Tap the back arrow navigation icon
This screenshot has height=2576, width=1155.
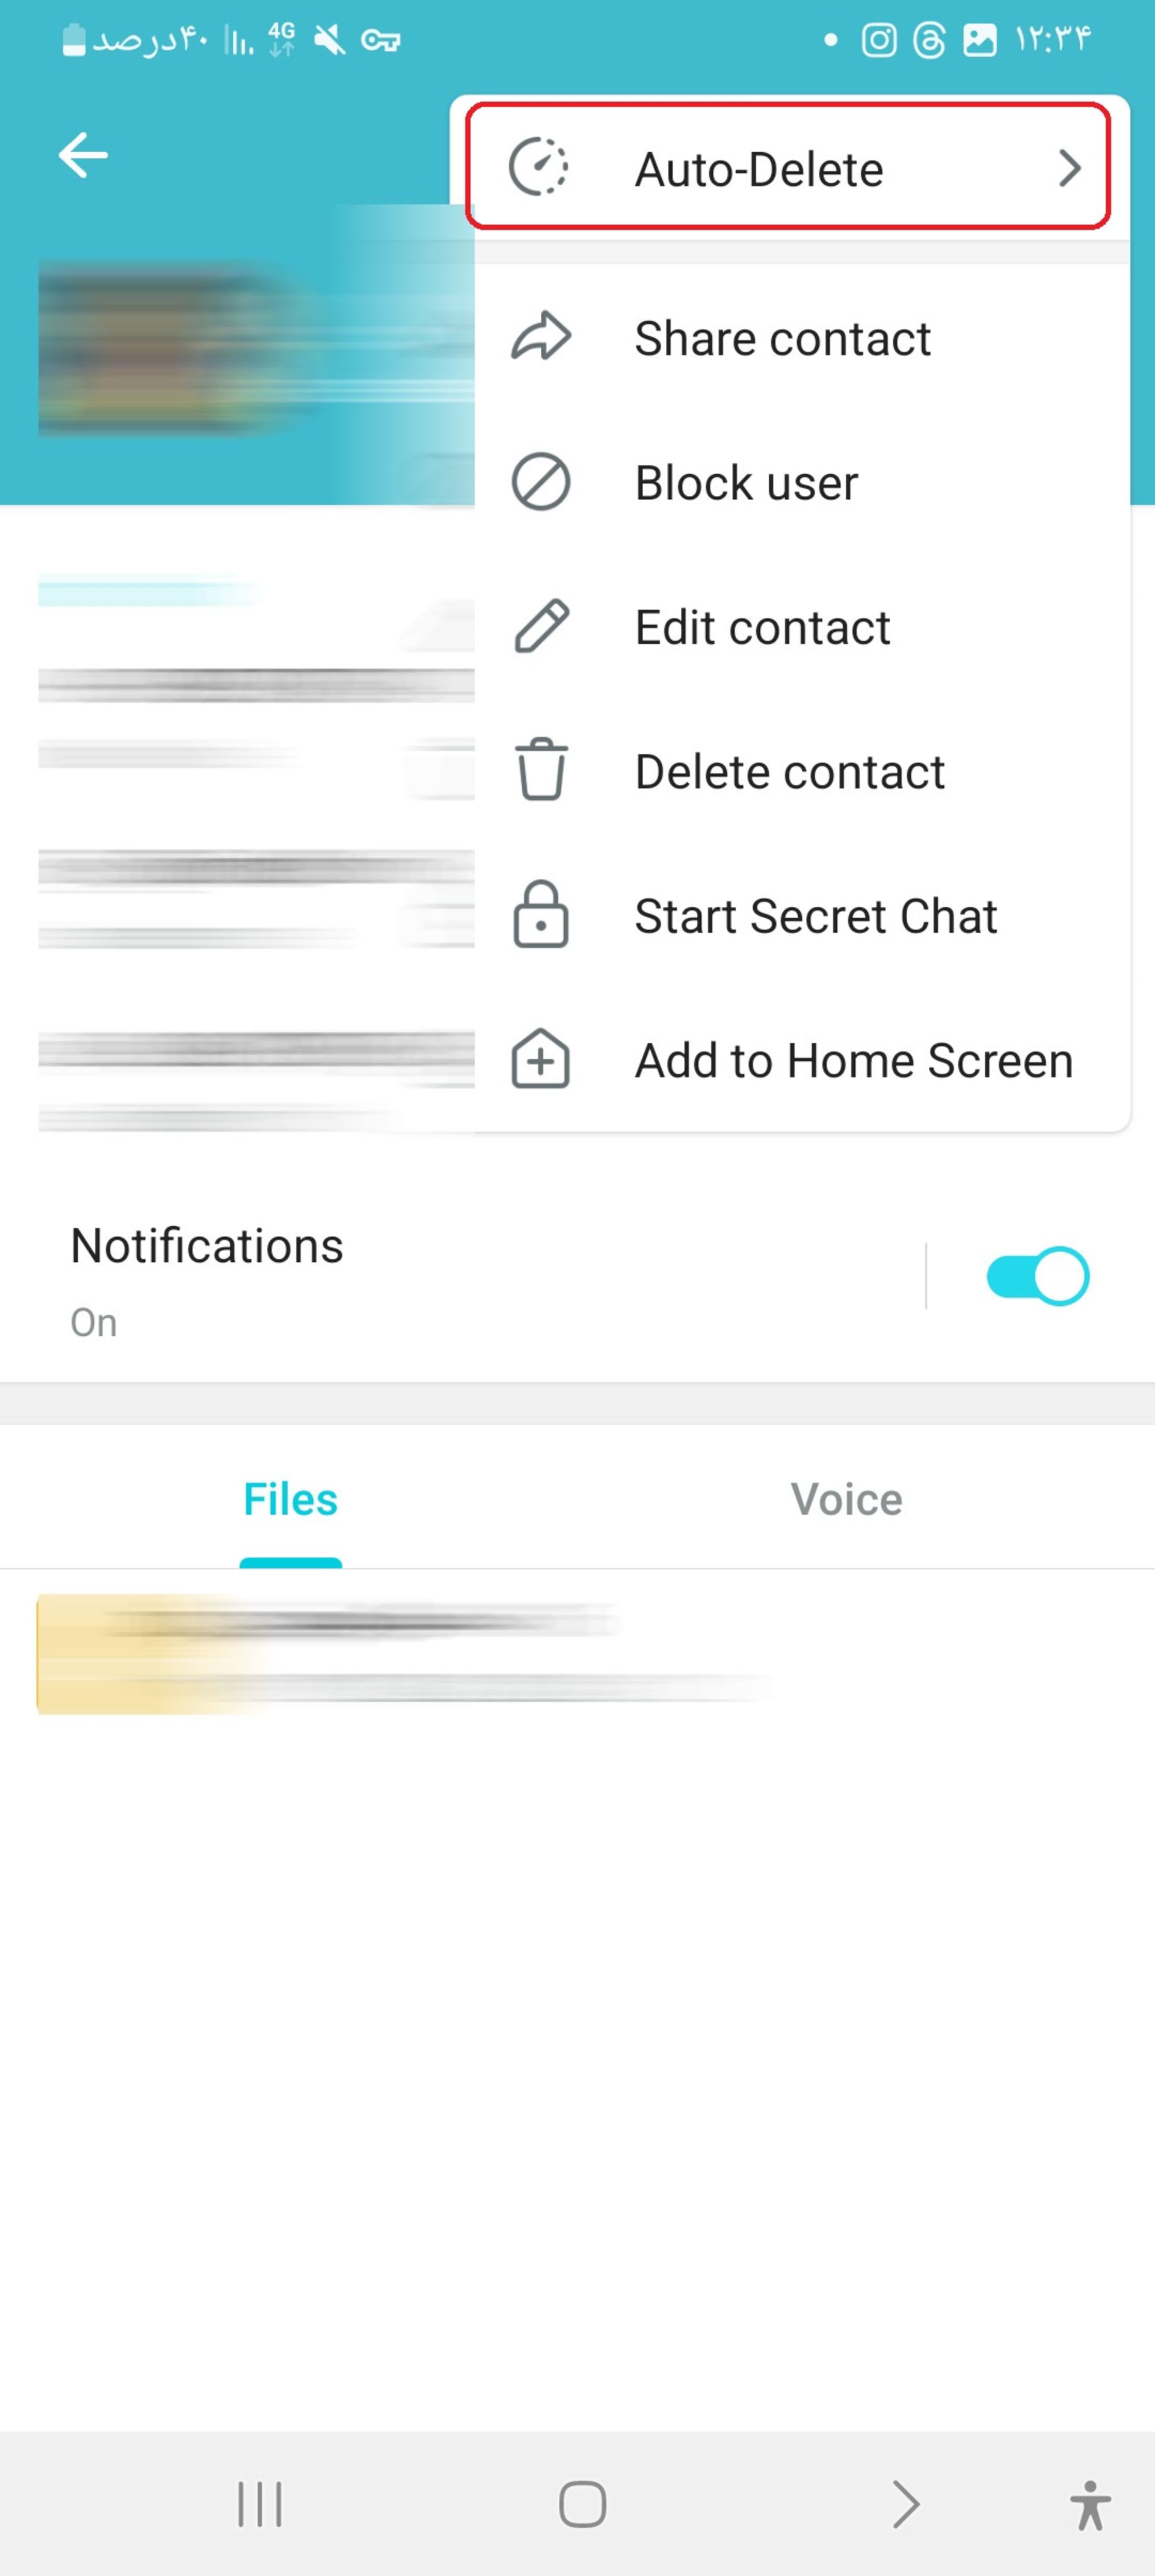(82, 155)
